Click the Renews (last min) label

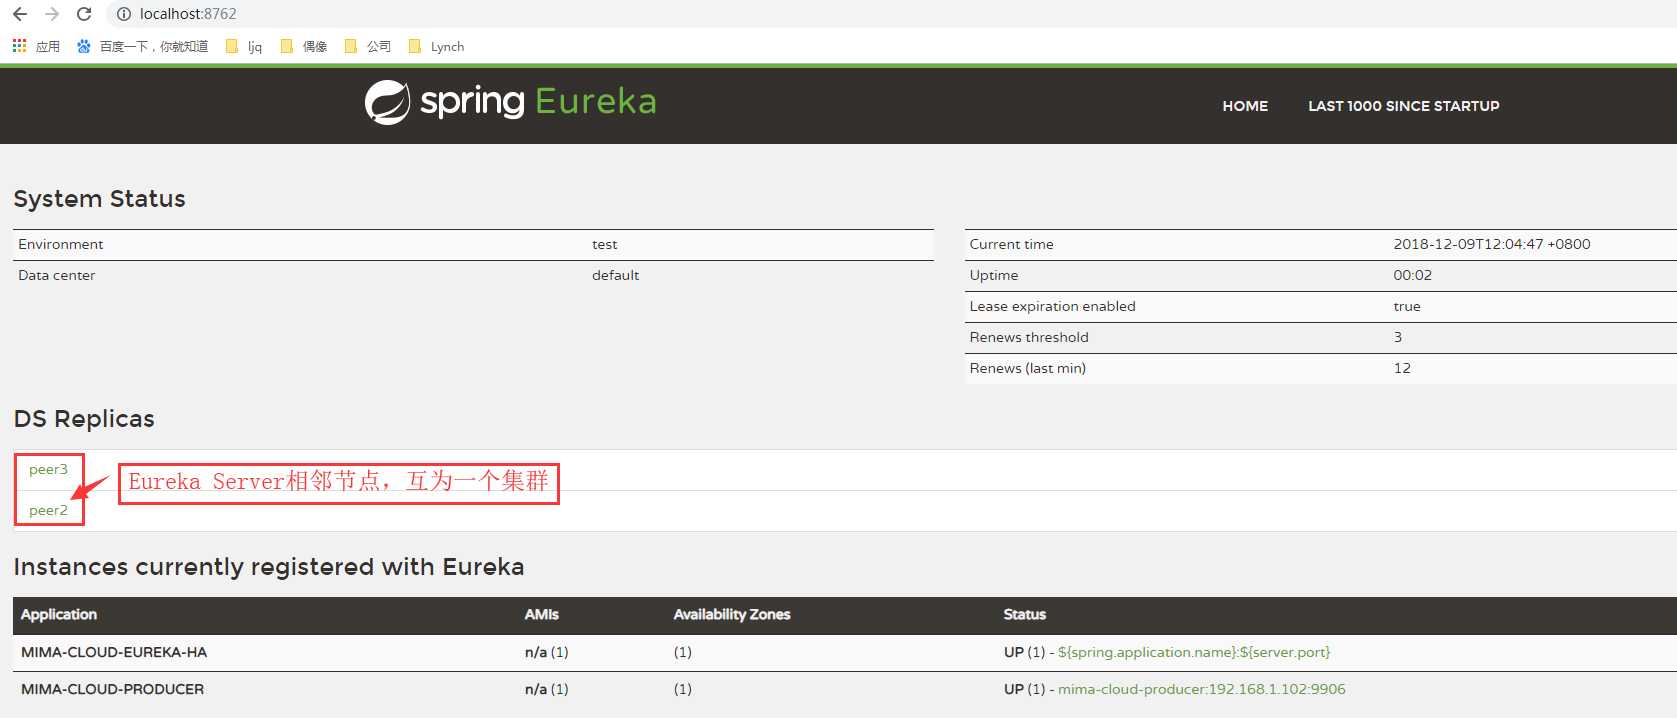(1027, 368)
